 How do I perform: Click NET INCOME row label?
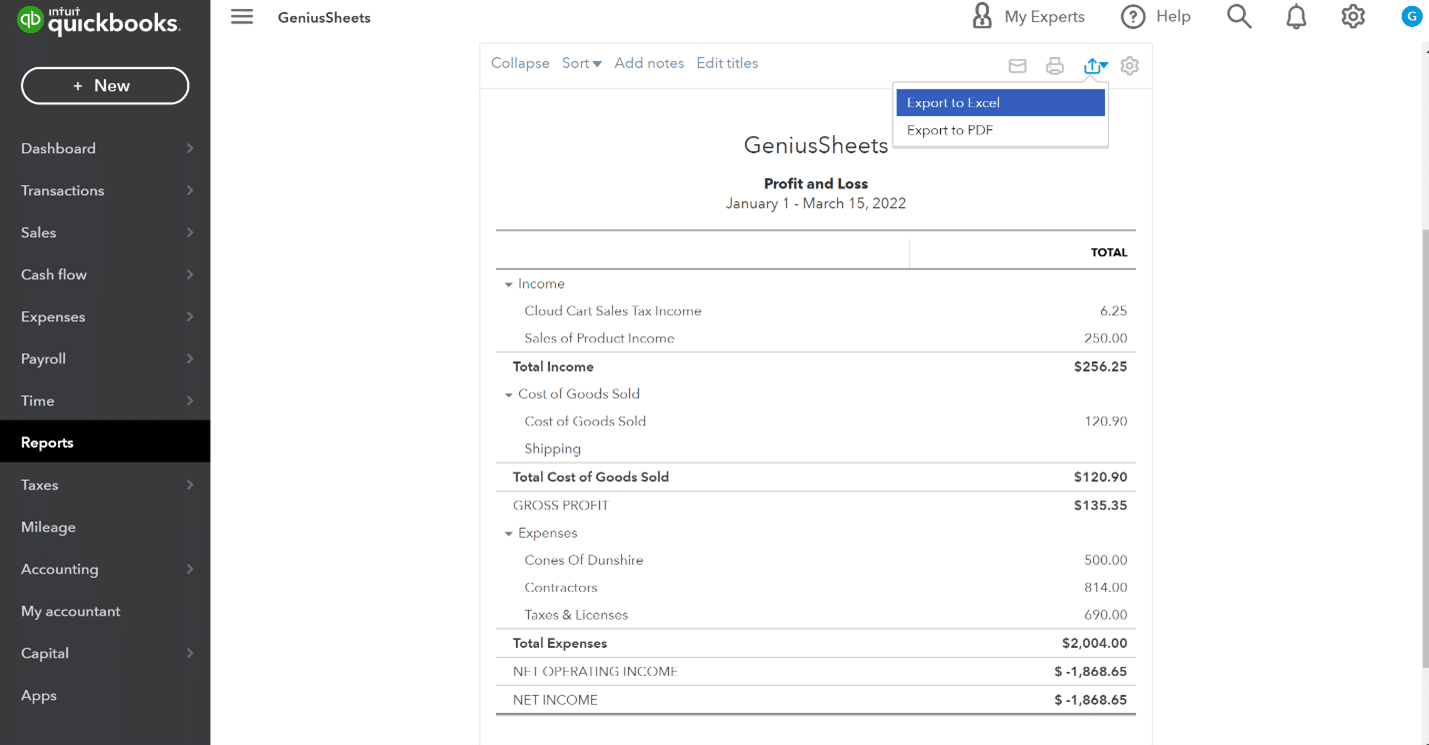point(555,700)
